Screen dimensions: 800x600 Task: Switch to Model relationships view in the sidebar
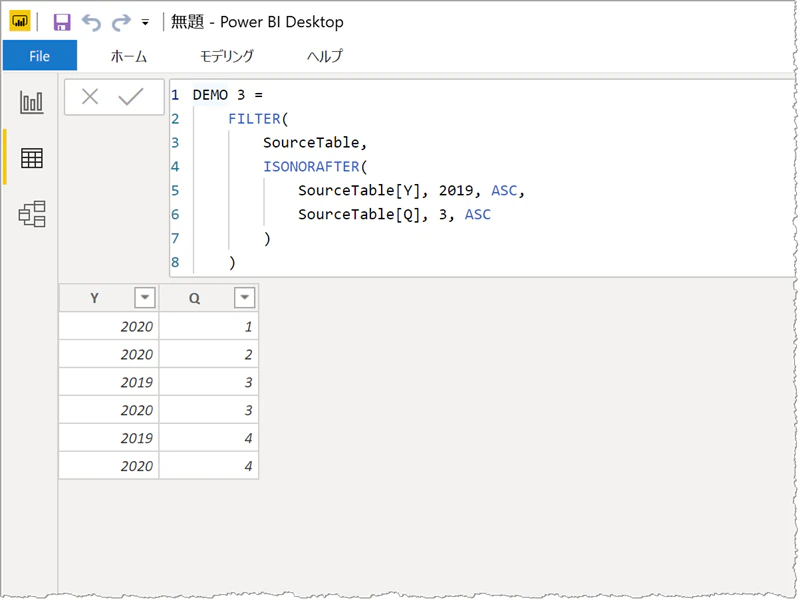[x=32, y=213]
